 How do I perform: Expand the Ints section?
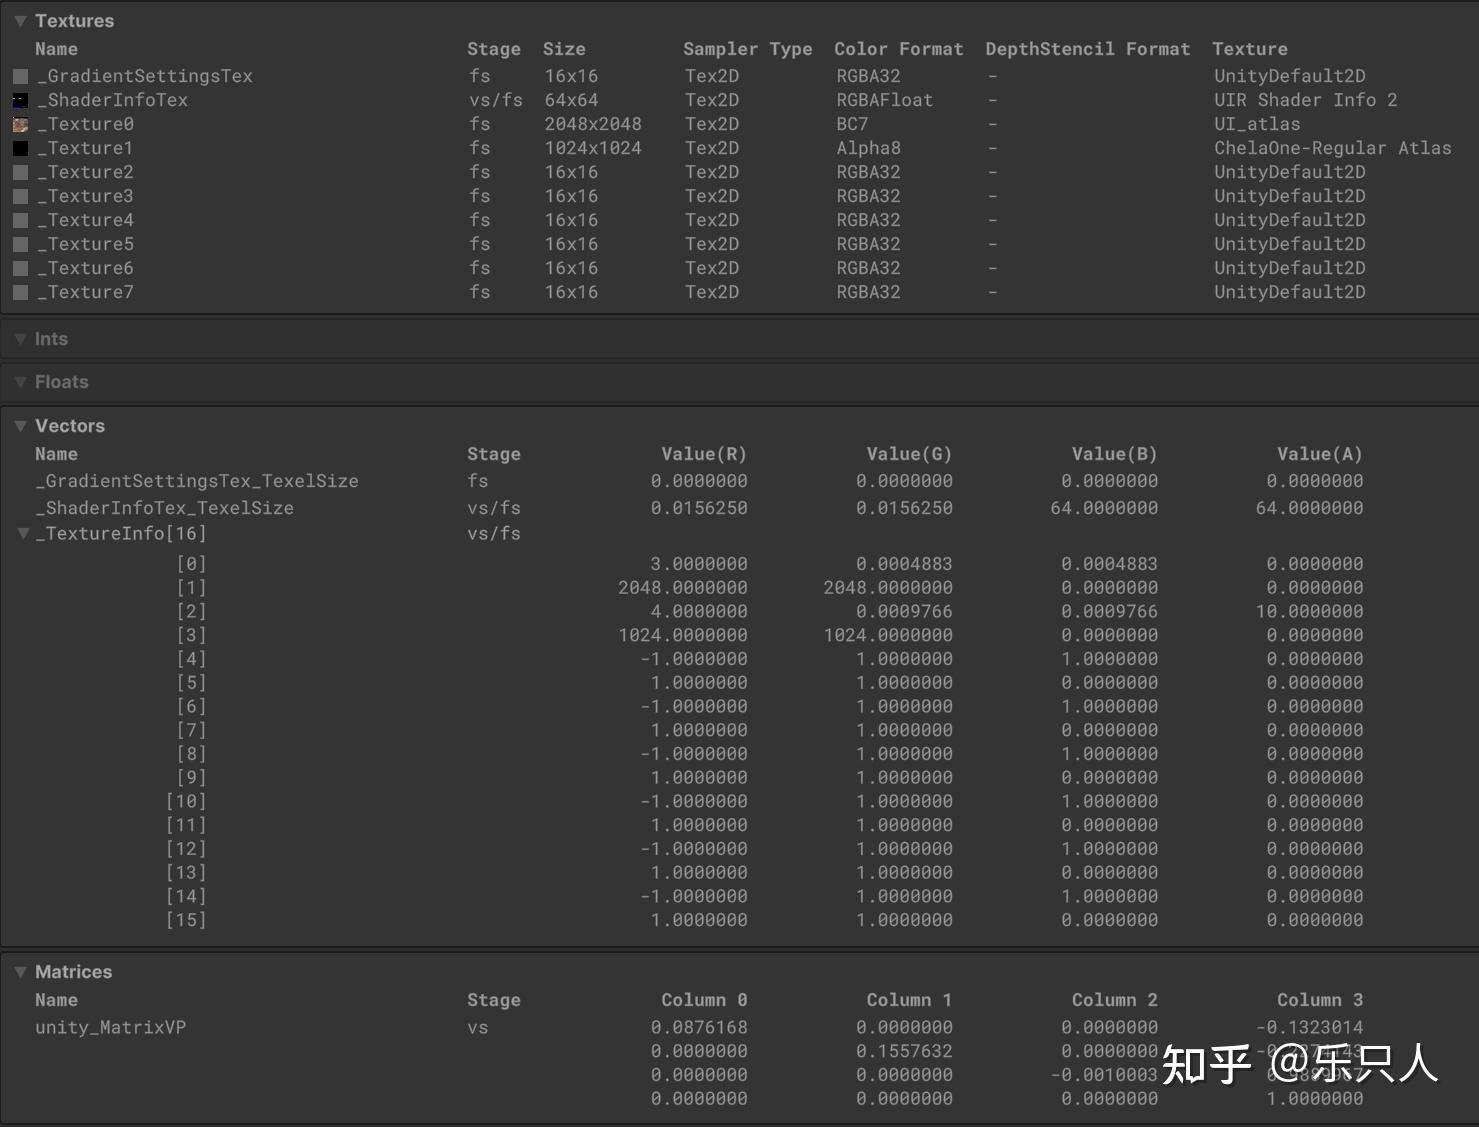pos(20,338)
